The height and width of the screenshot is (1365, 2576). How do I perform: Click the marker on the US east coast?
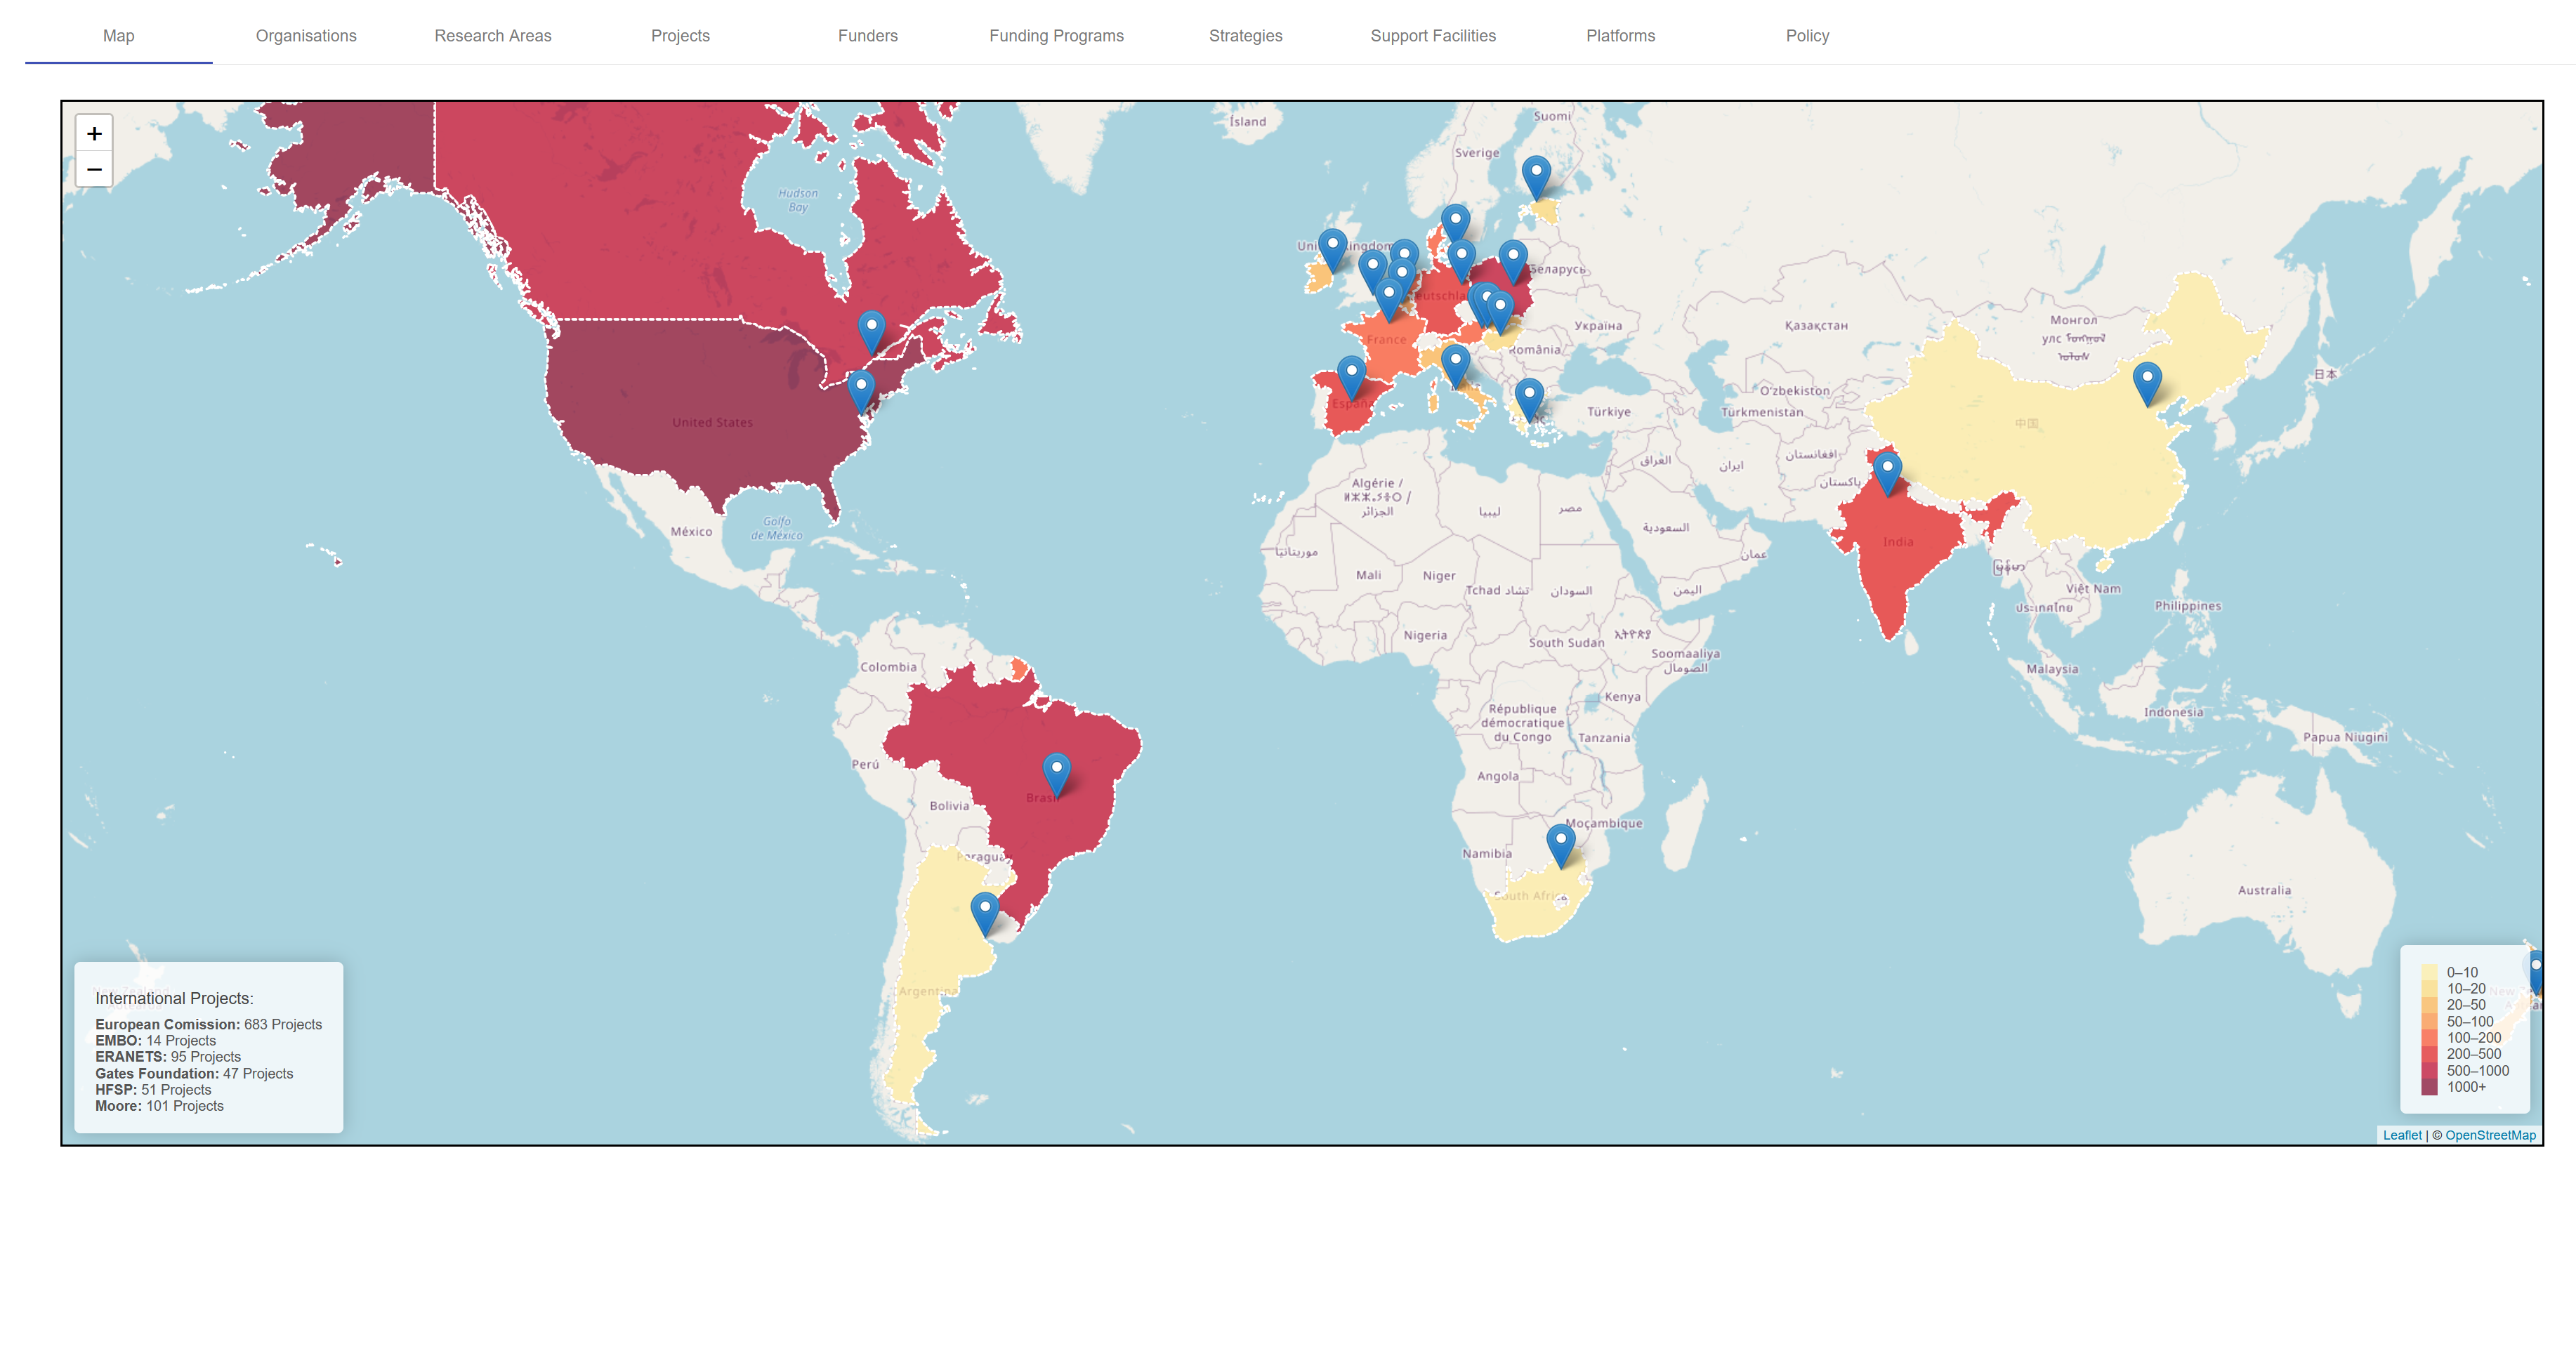860,388
